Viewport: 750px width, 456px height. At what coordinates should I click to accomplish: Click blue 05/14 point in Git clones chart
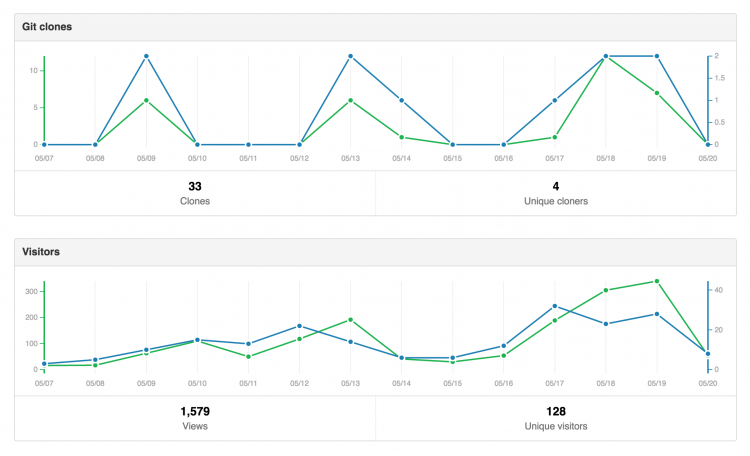click(x=402, y=100)
